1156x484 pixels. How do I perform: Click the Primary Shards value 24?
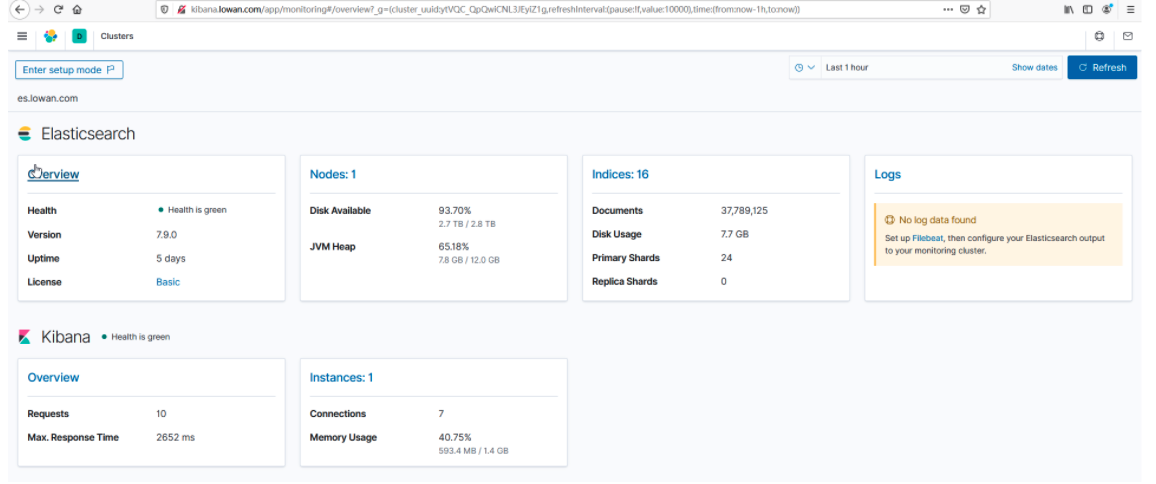pos(726,257)
